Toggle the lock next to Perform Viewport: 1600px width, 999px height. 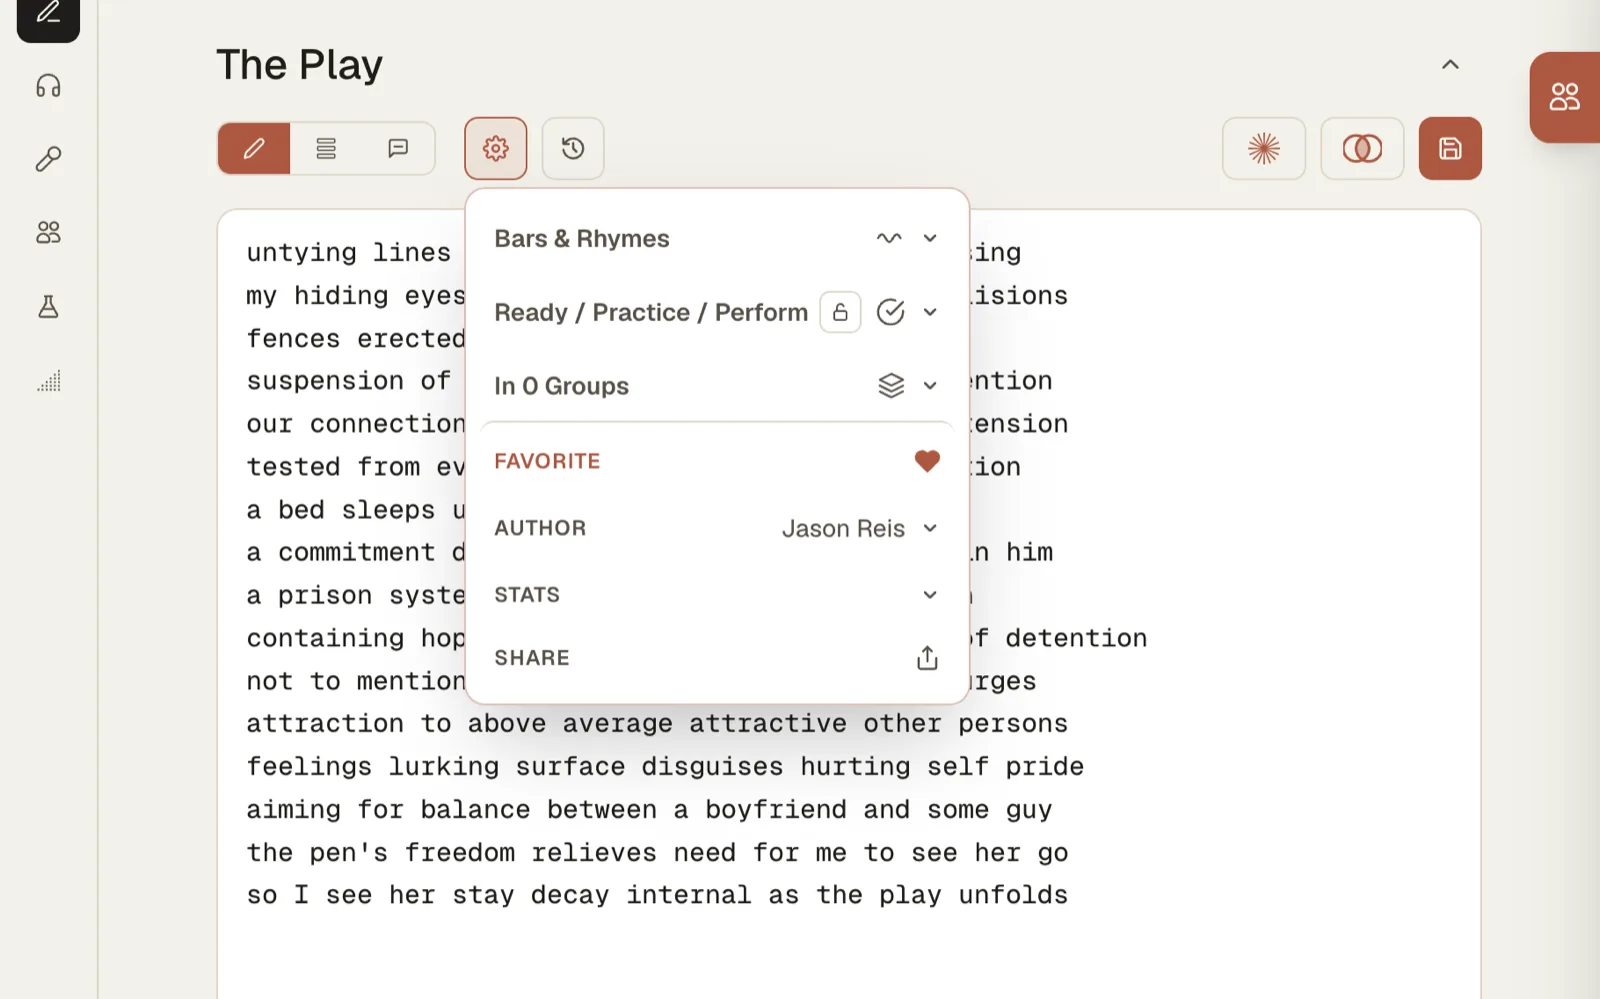click(x=840, y=312)
